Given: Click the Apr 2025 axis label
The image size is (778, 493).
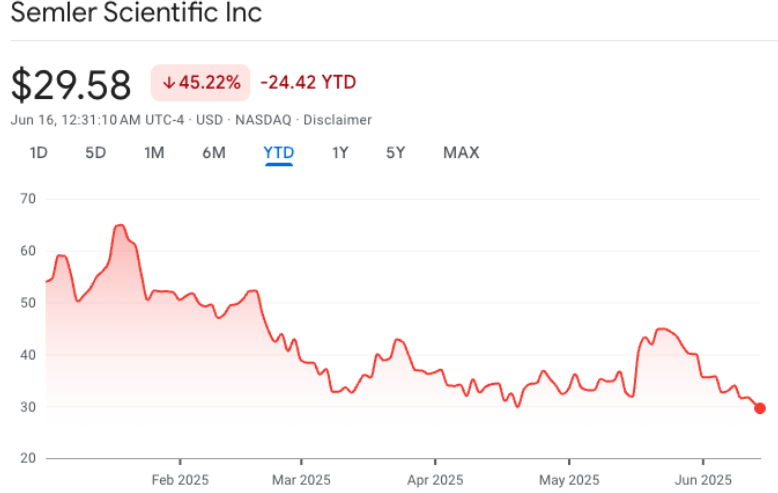Looking at the screenshot, I should [x=435, y=480].
